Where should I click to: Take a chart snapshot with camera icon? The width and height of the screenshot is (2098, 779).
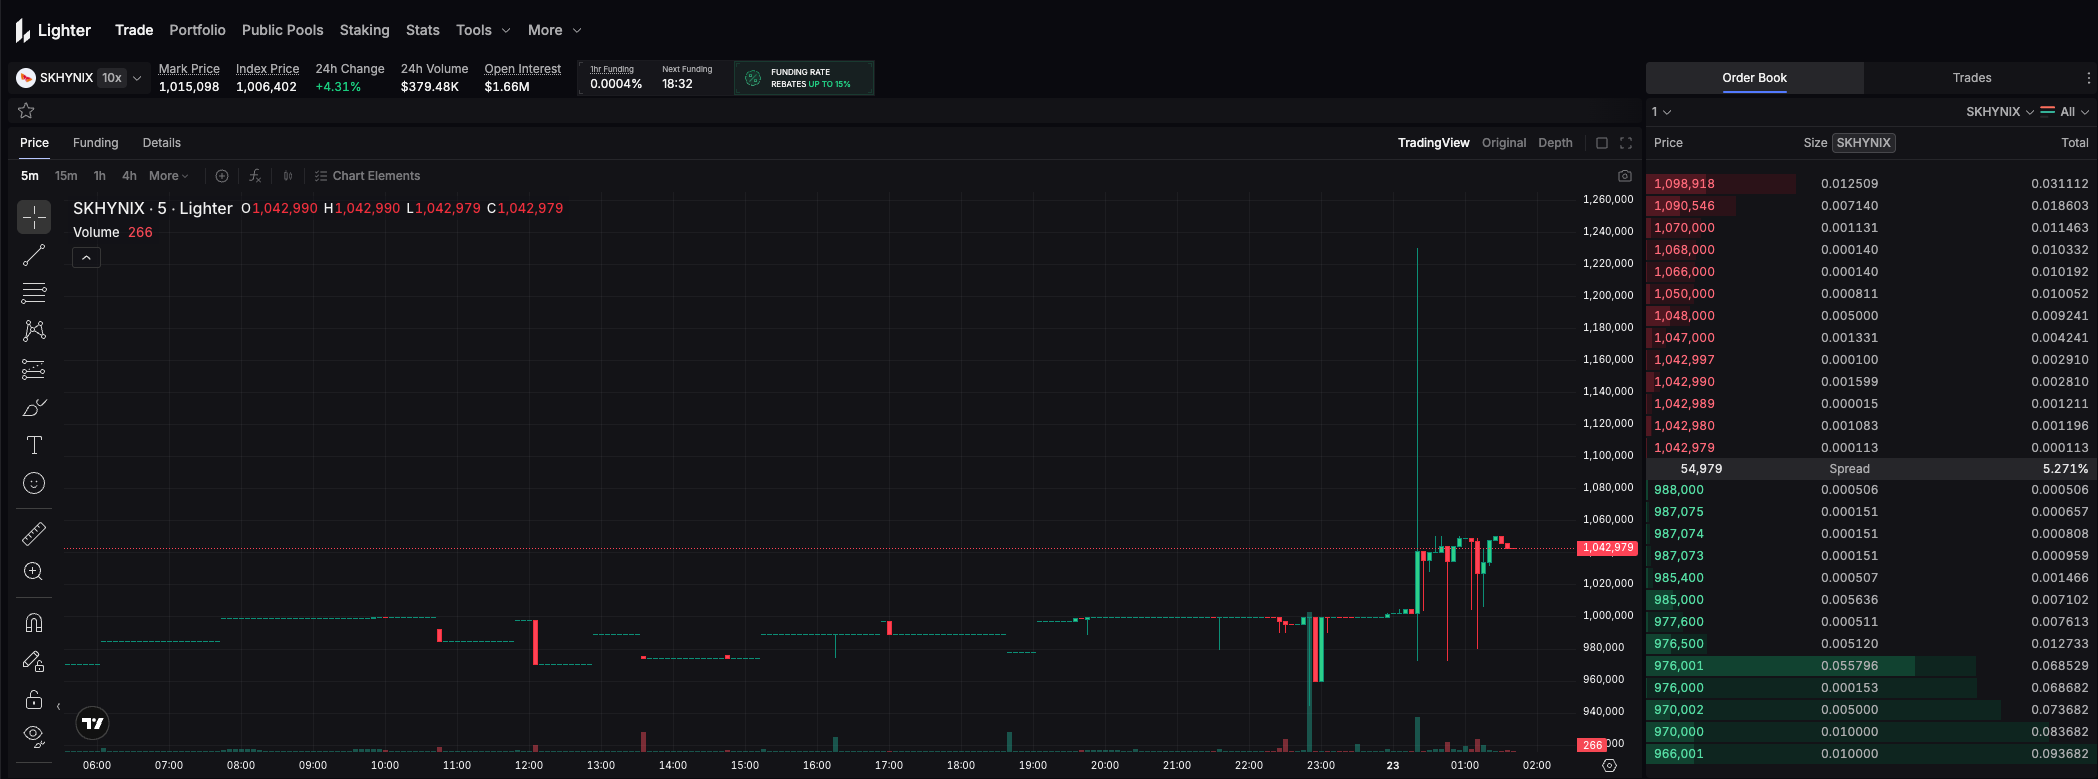1625,176
